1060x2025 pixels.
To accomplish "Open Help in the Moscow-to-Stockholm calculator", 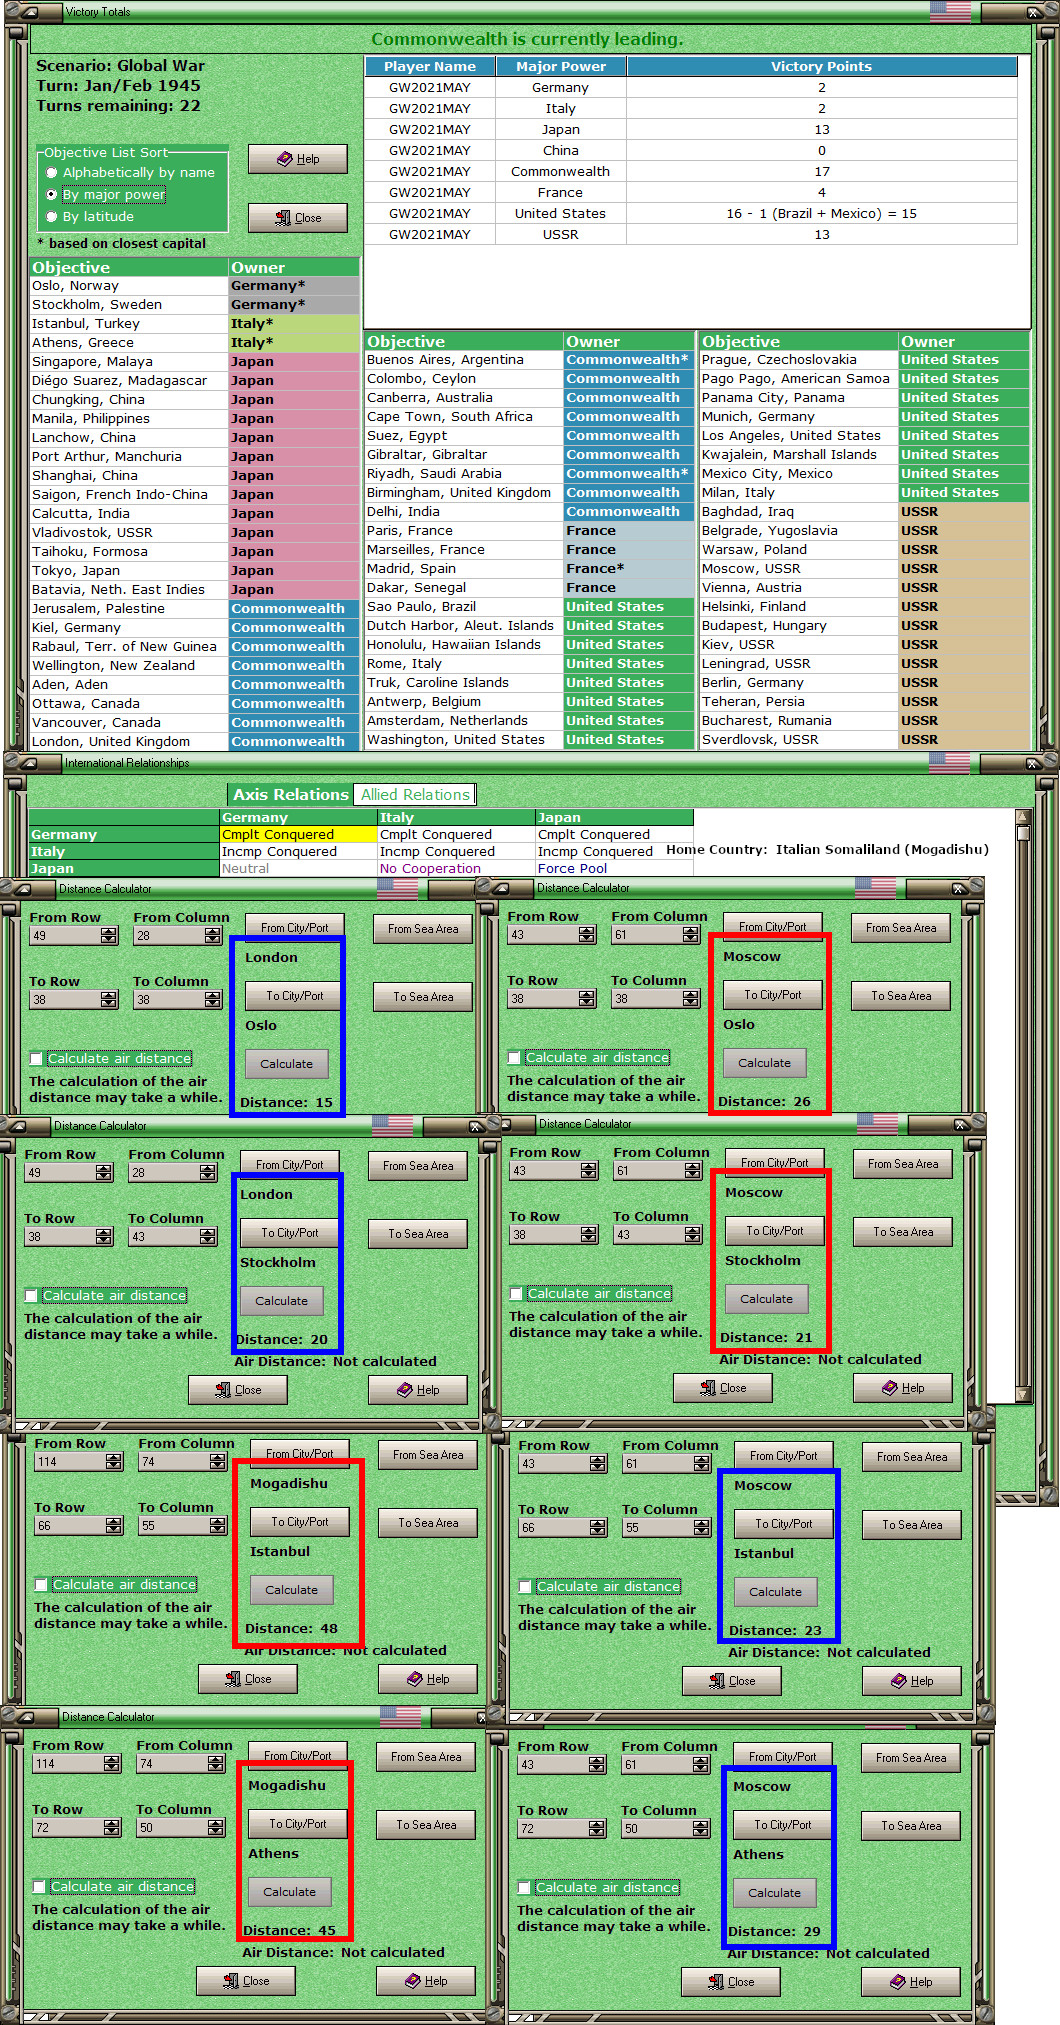I will [903, 1388].
